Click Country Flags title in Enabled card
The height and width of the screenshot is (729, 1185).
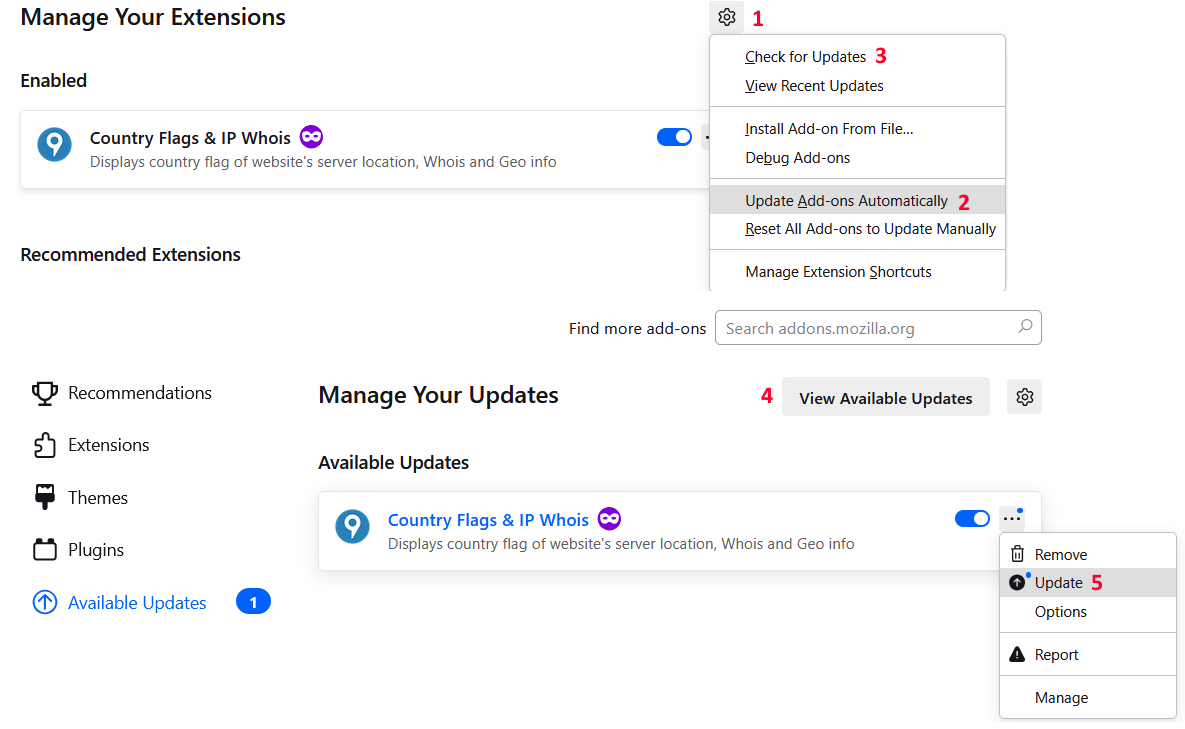190,137
